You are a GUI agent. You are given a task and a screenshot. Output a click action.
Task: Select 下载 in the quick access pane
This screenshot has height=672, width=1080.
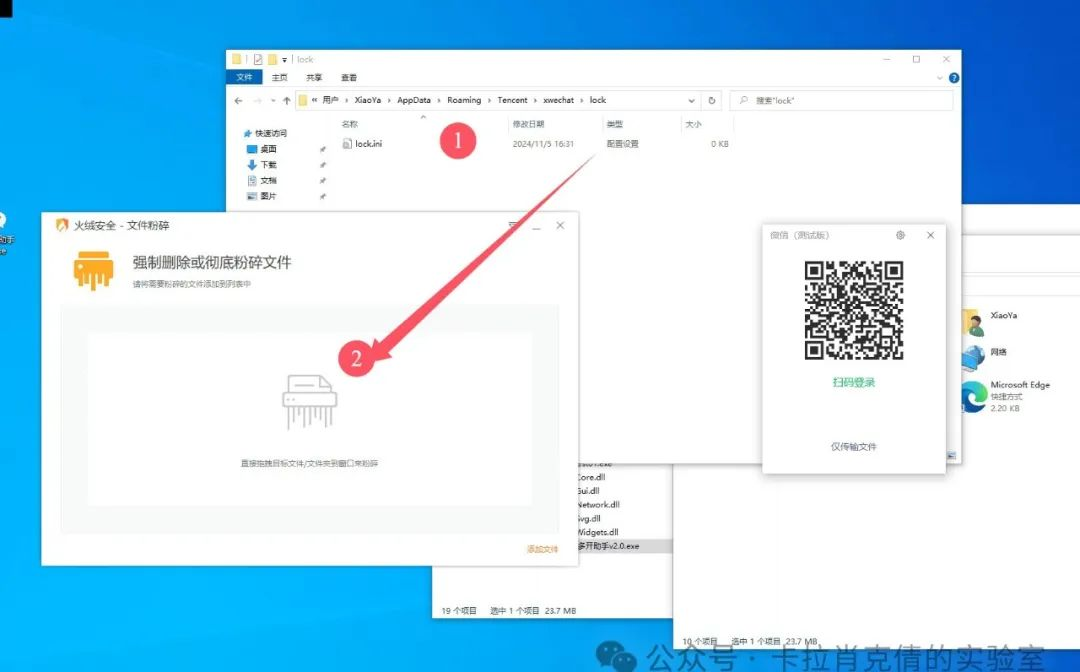[x=268, y=165]
